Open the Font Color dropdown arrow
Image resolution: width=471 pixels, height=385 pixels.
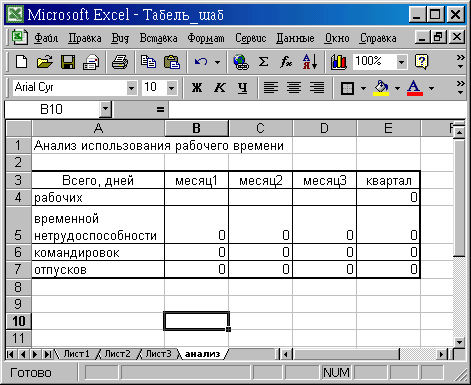point(431,88)
